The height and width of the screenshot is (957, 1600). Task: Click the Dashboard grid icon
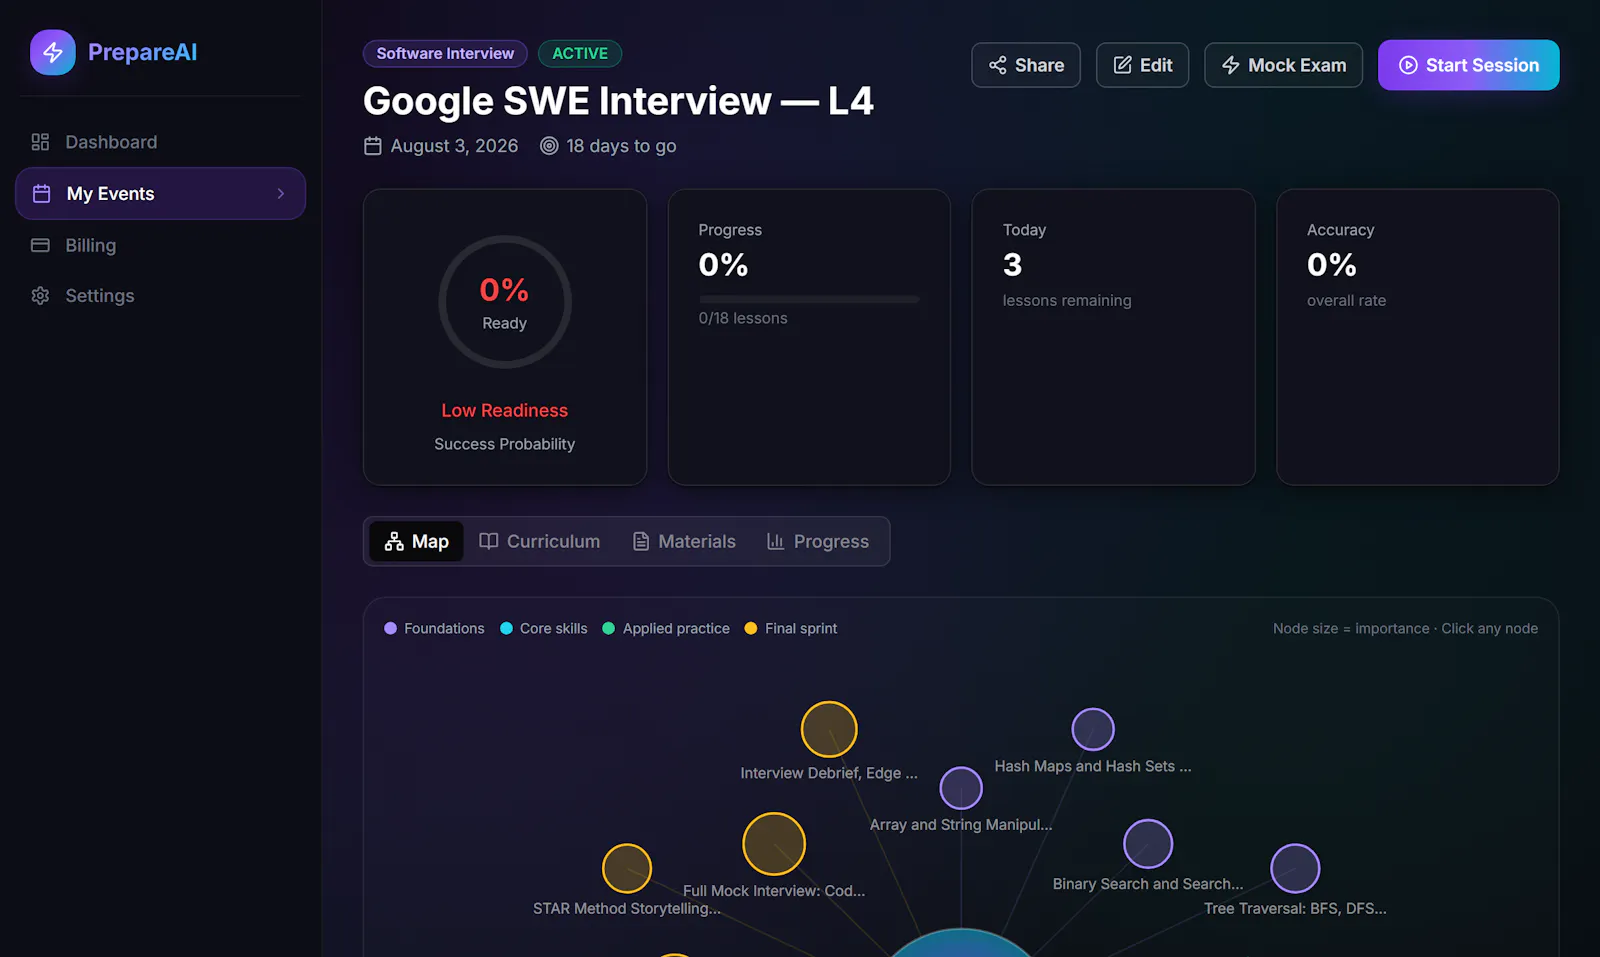coord(40,142)
